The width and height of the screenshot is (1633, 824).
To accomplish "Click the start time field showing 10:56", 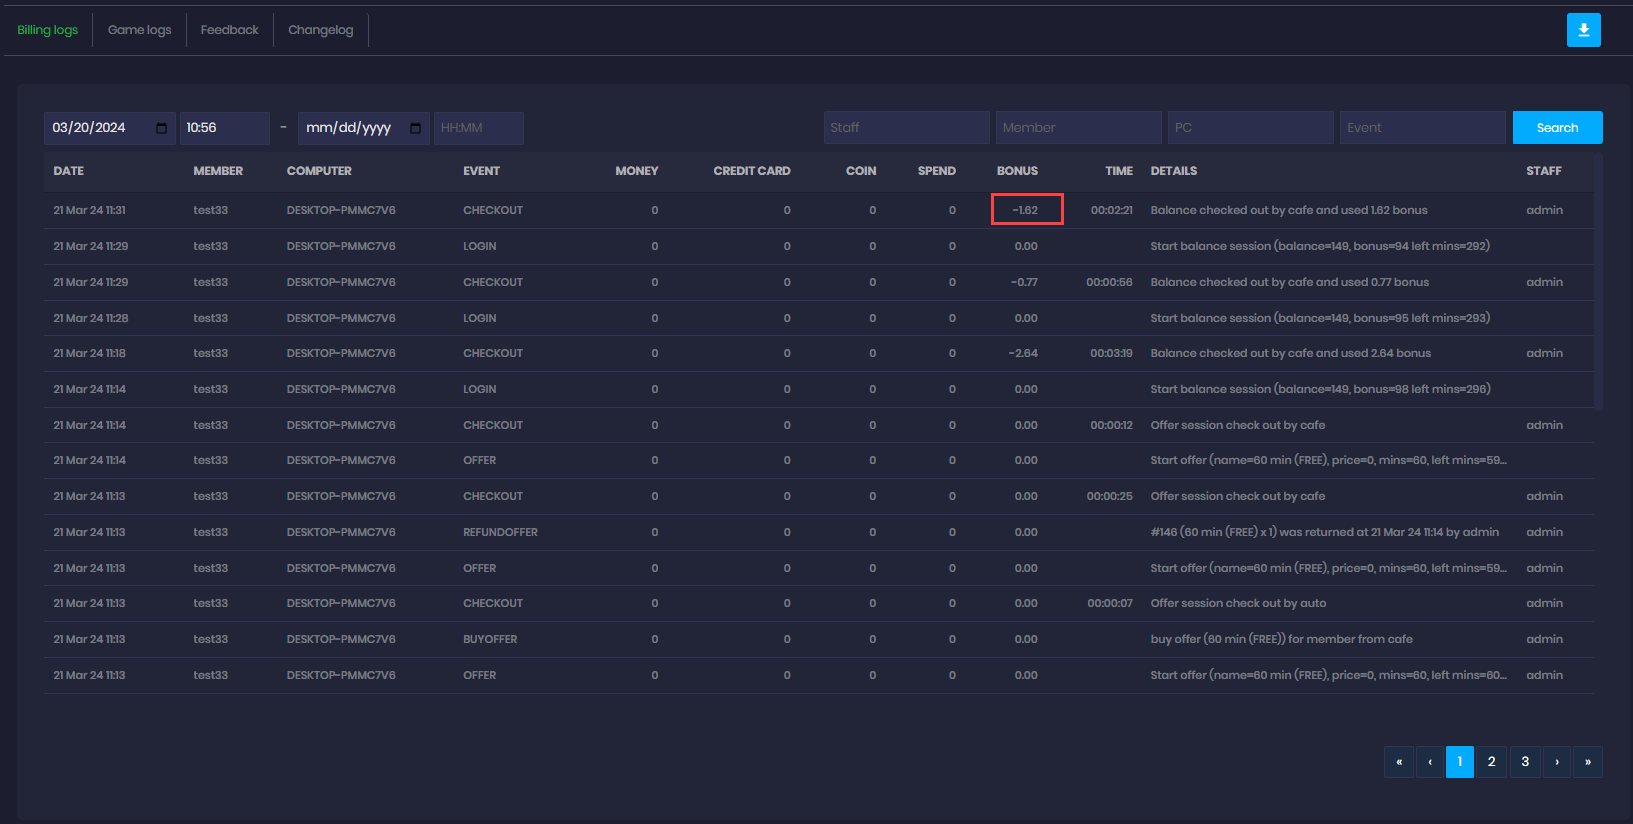I will tap(224, 128).
